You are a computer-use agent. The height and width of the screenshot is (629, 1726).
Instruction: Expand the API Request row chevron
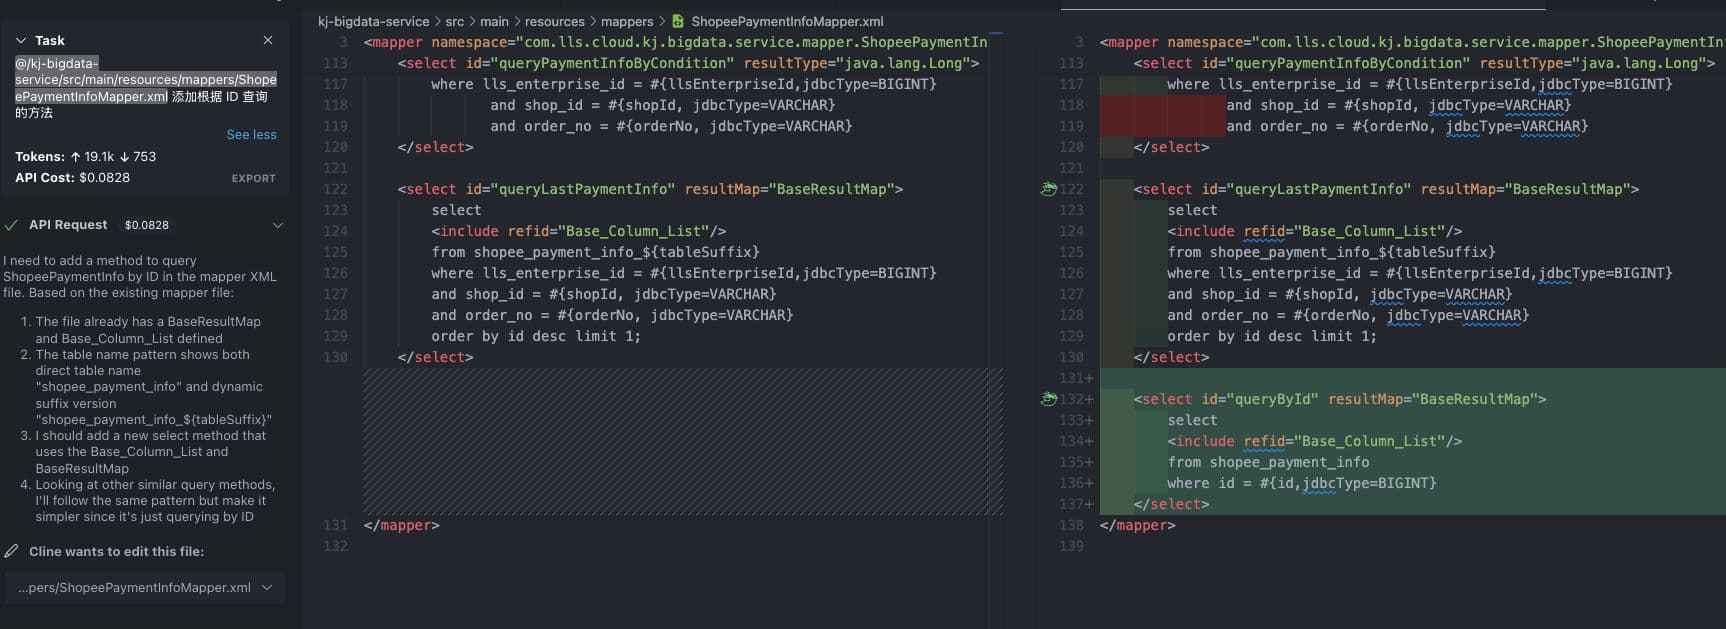278,225
